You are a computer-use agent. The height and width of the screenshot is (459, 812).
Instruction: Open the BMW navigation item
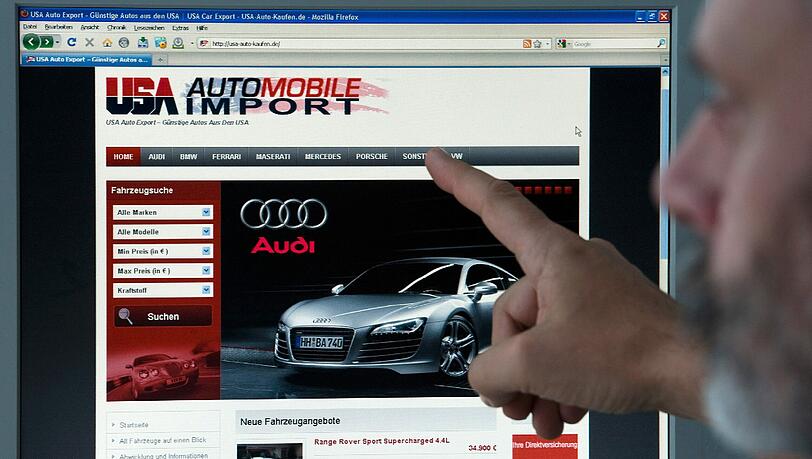click(188, 156)
